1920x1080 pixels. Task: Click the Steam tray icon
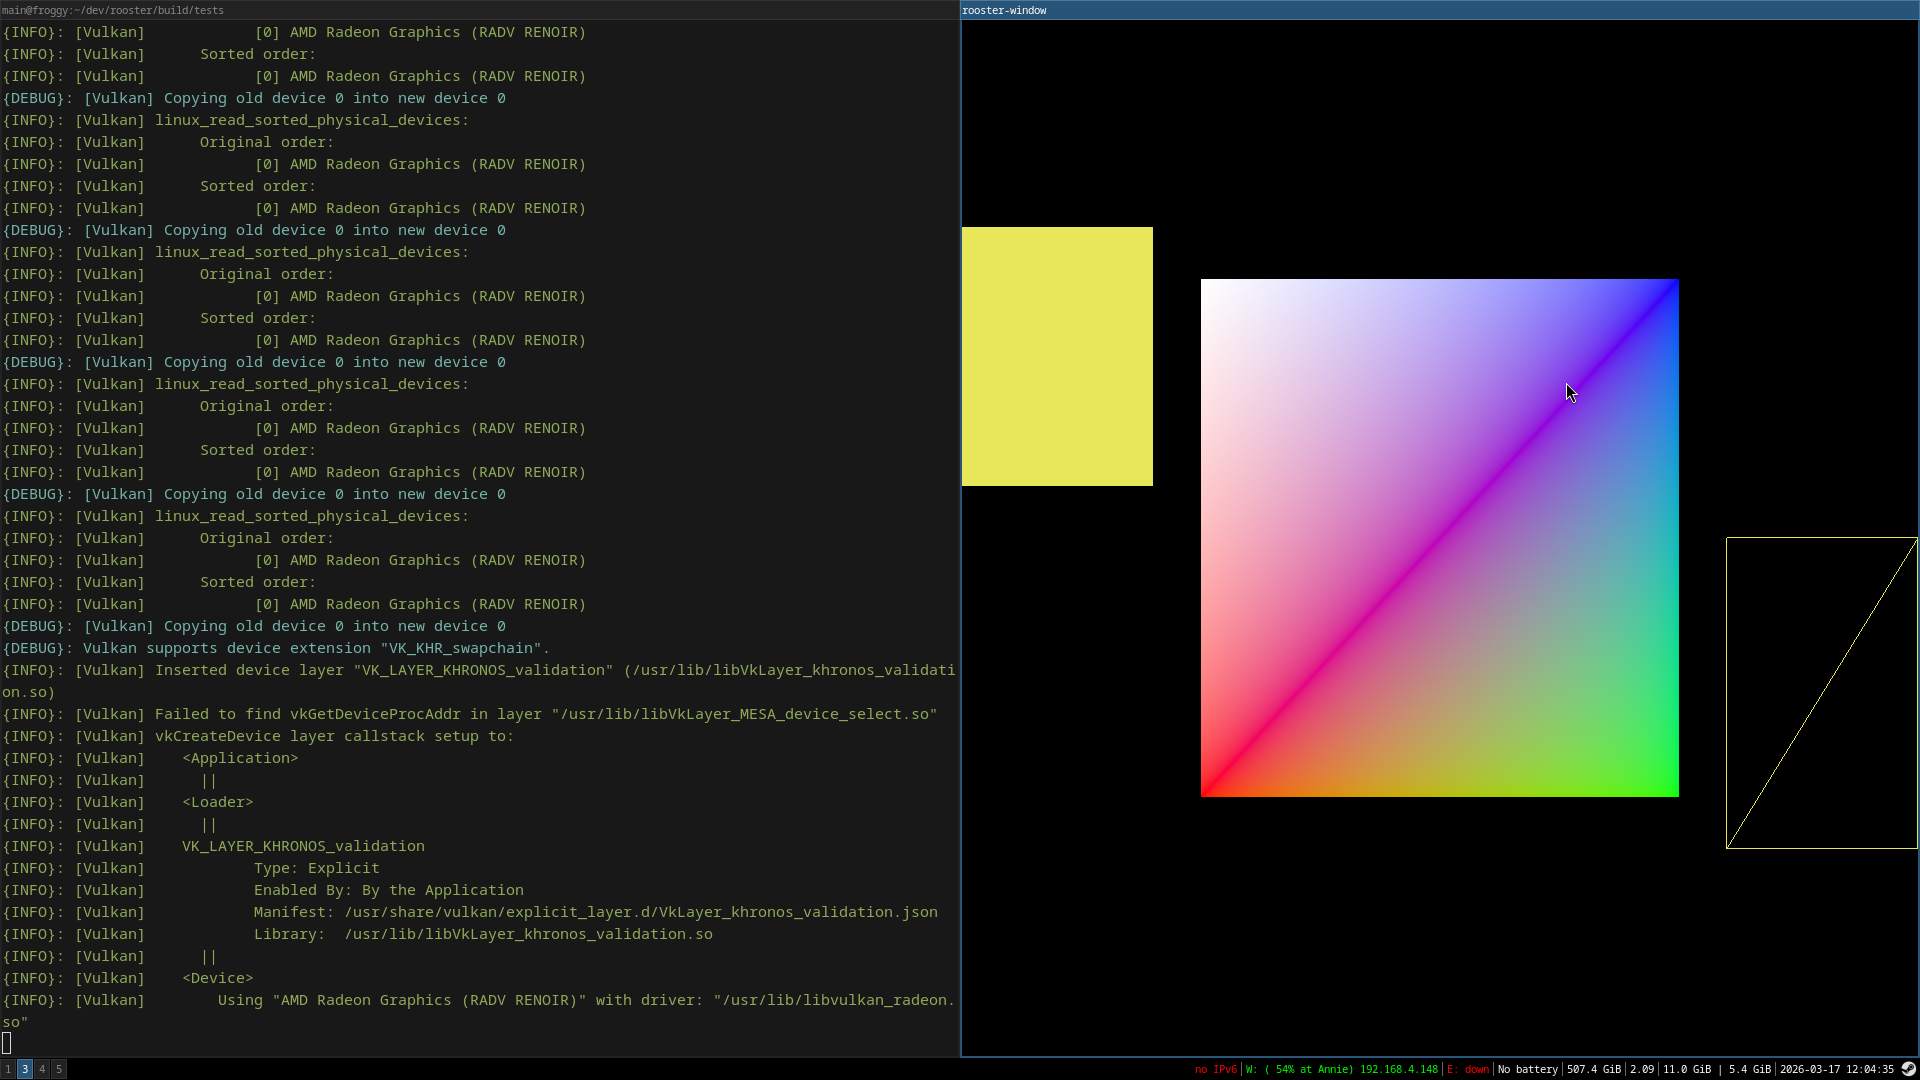[1908, 1069]
